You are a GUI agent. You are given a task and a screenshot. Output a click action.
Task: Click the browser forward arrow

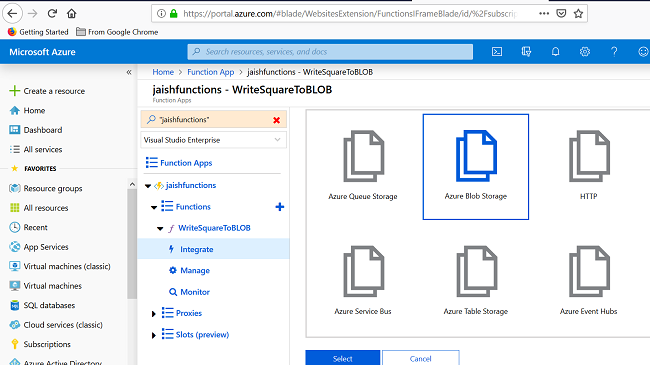click(x=33, y=14)
